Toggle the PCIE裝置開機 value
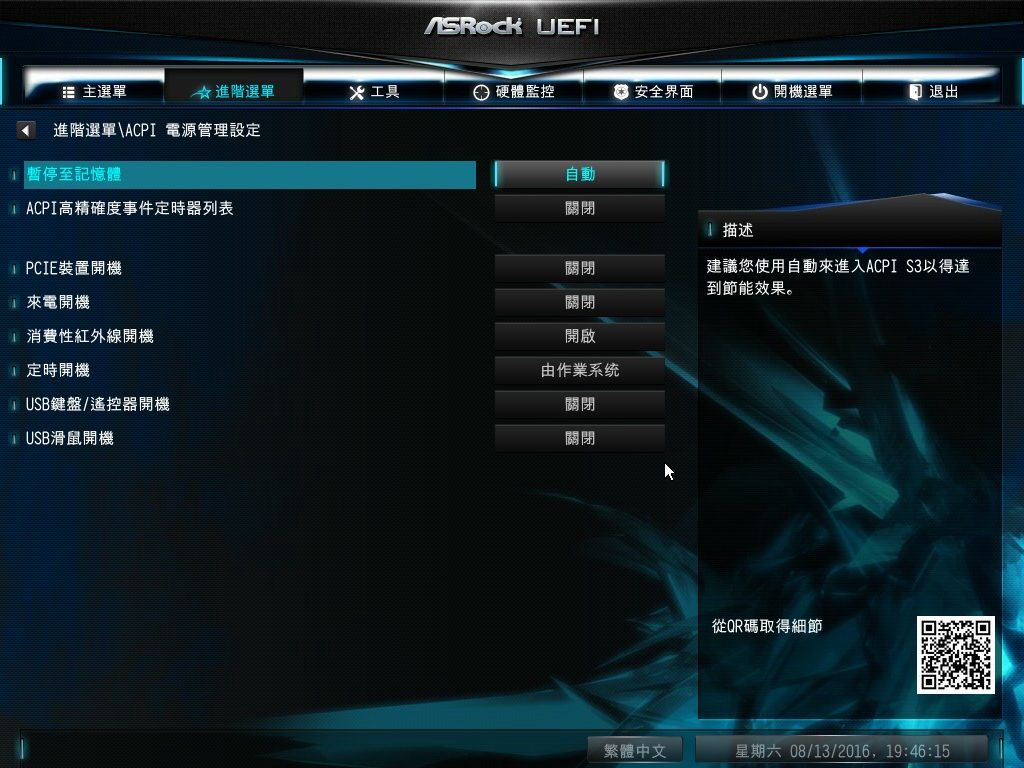 [579, 268]
